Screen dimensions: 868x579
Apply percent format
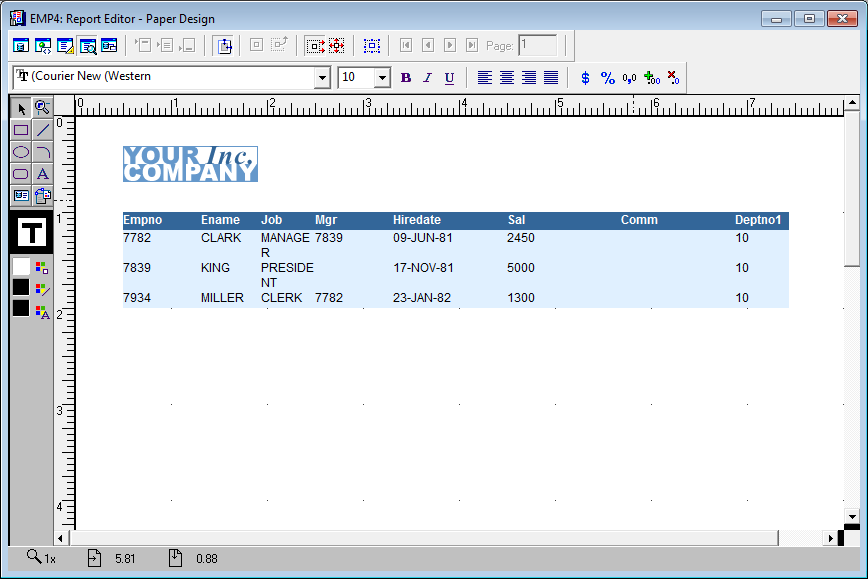608,78
